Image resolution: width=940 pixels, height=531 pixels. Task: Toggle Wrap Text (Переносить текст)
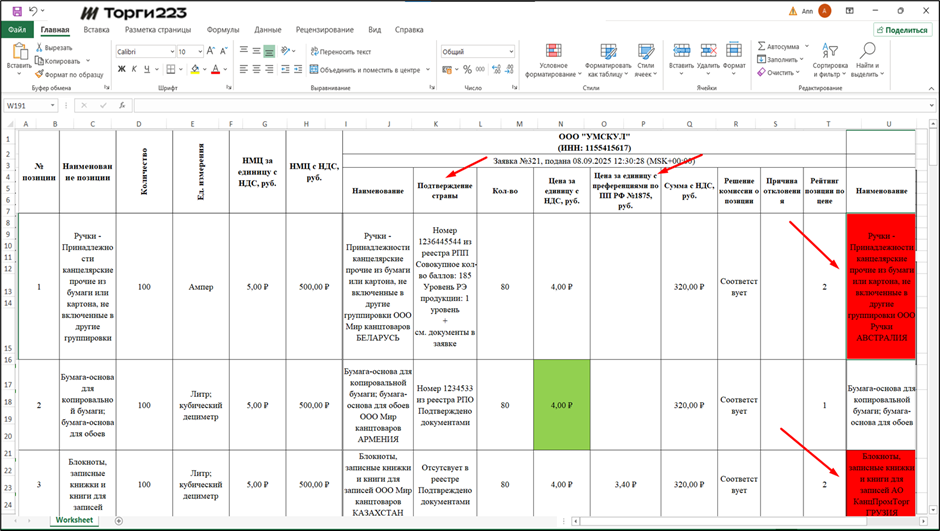pos(340,51)
